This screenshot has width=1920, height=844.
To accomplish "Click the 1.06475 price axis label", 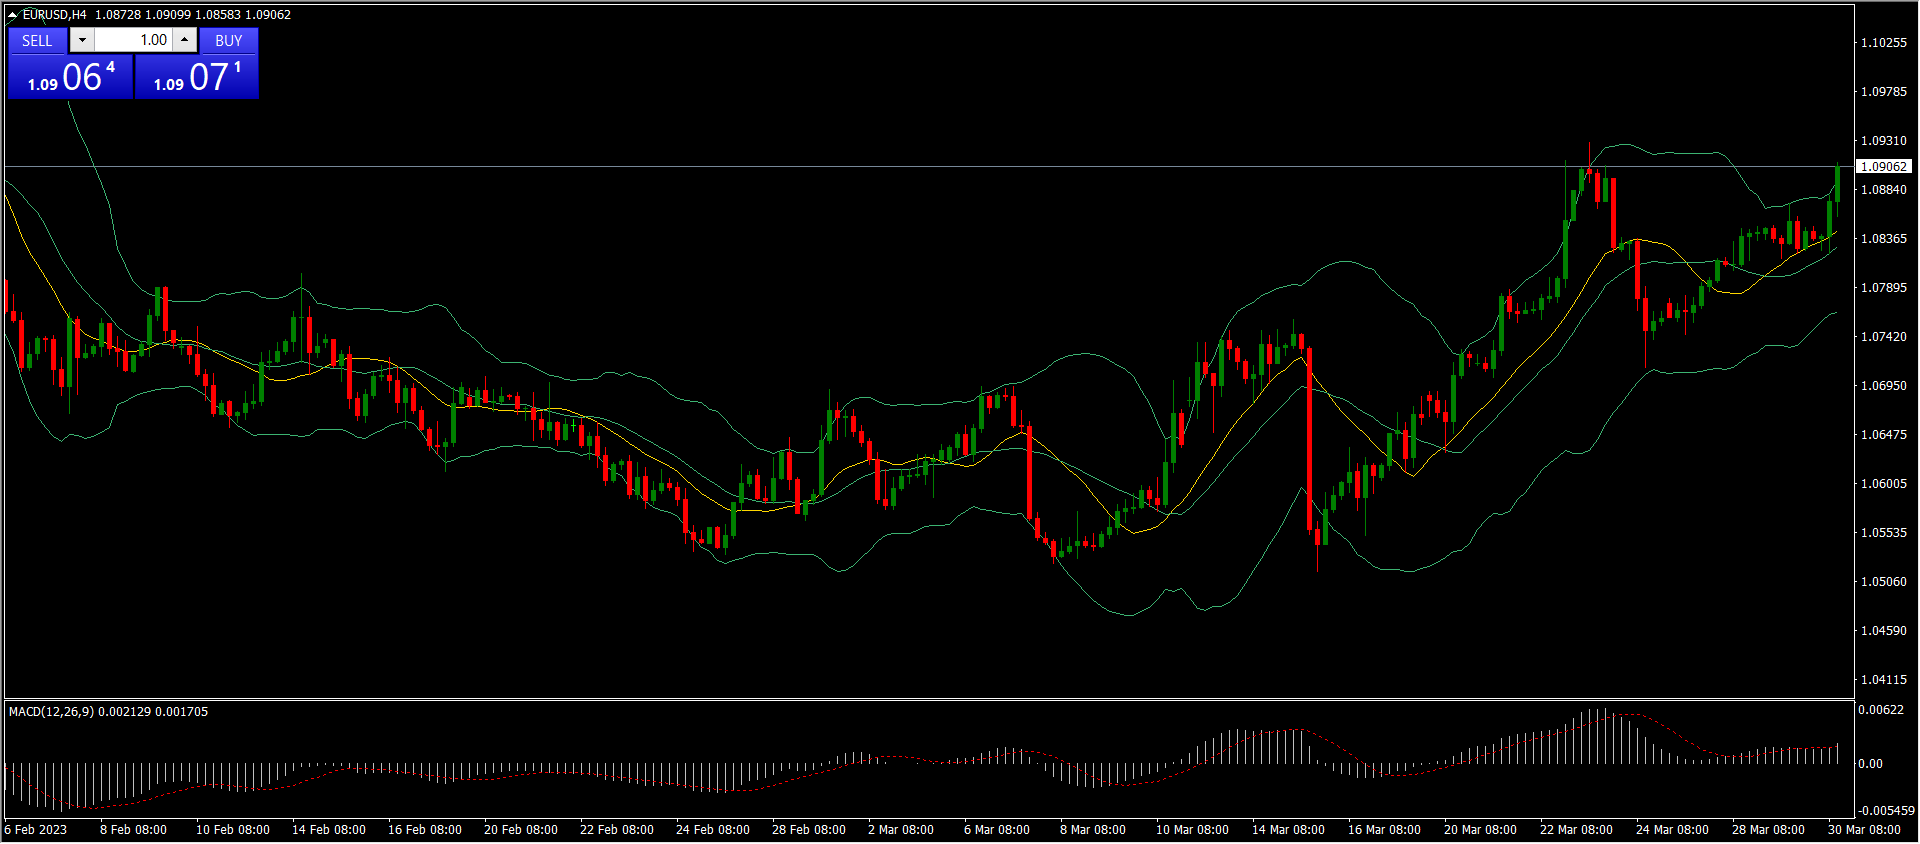I will point(1883,435).
